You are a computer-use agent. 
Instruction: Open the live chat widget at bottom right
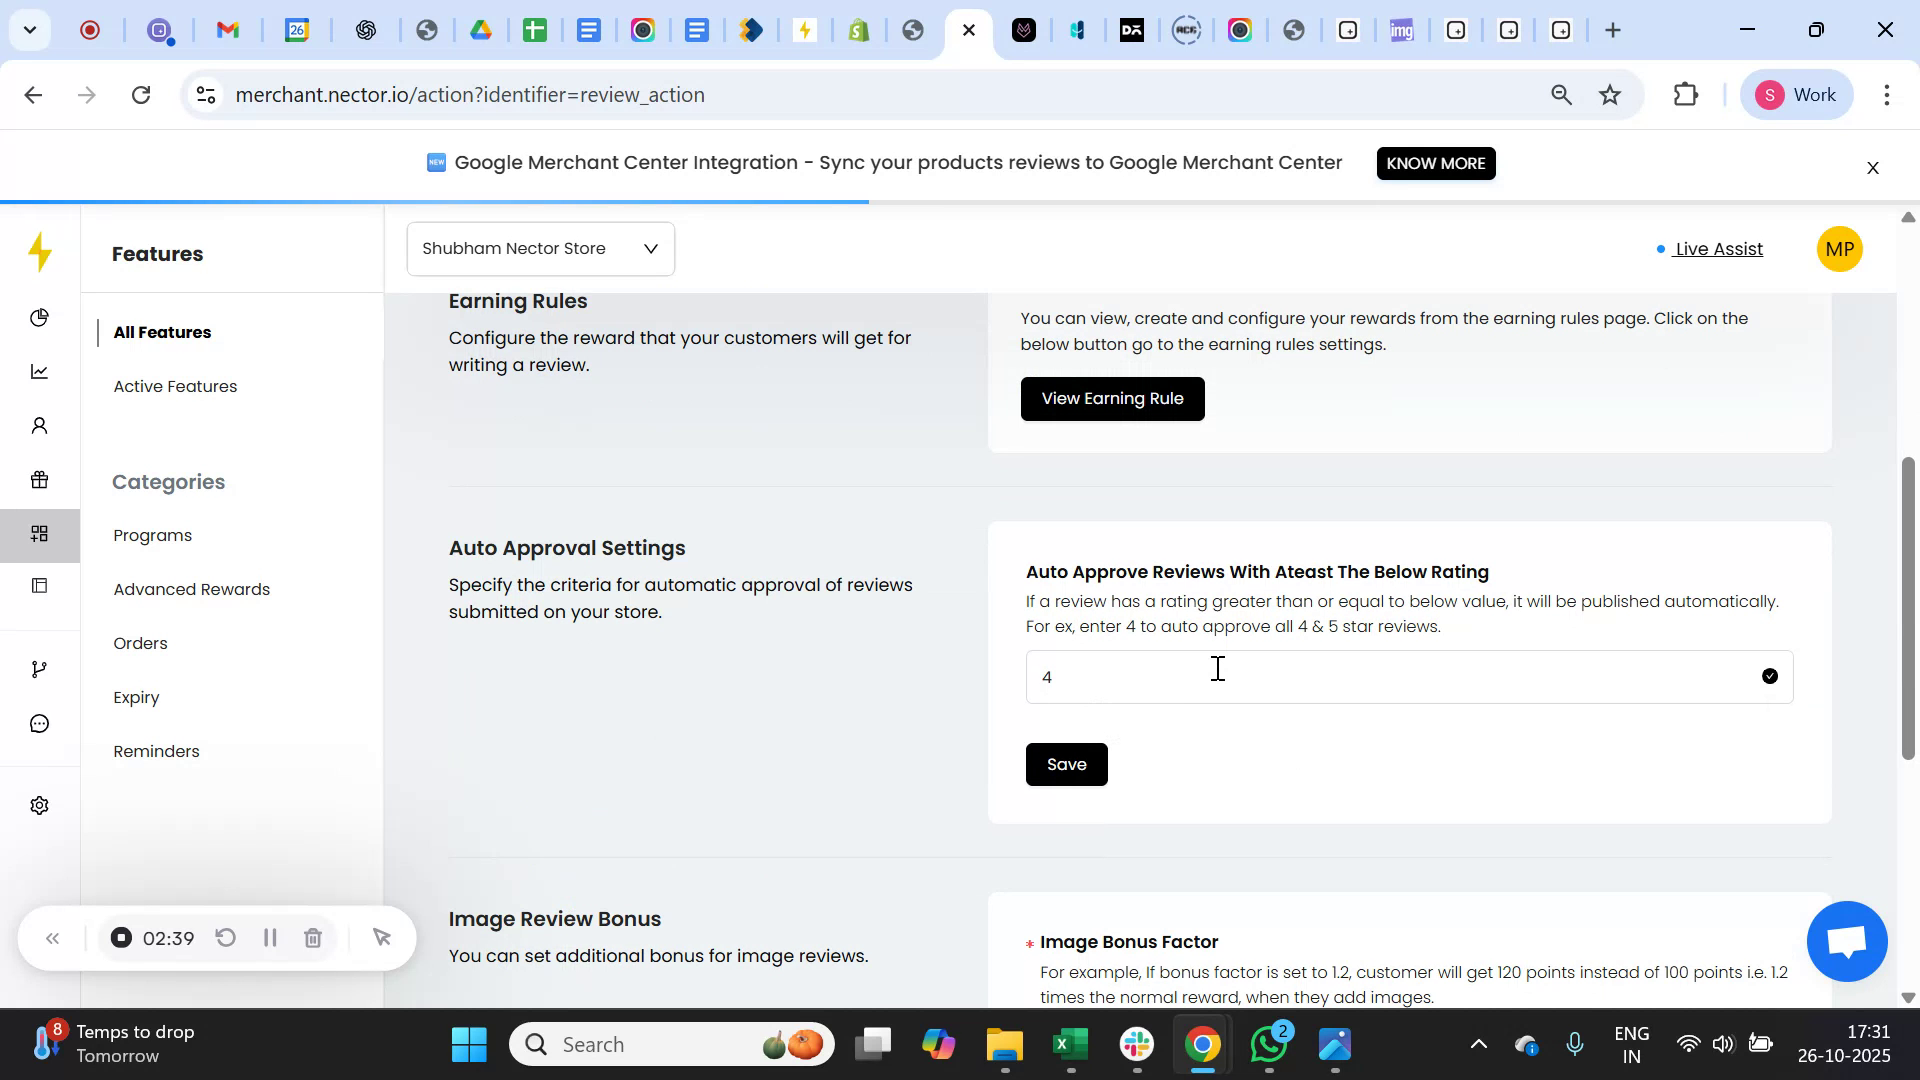[1845, 940]
